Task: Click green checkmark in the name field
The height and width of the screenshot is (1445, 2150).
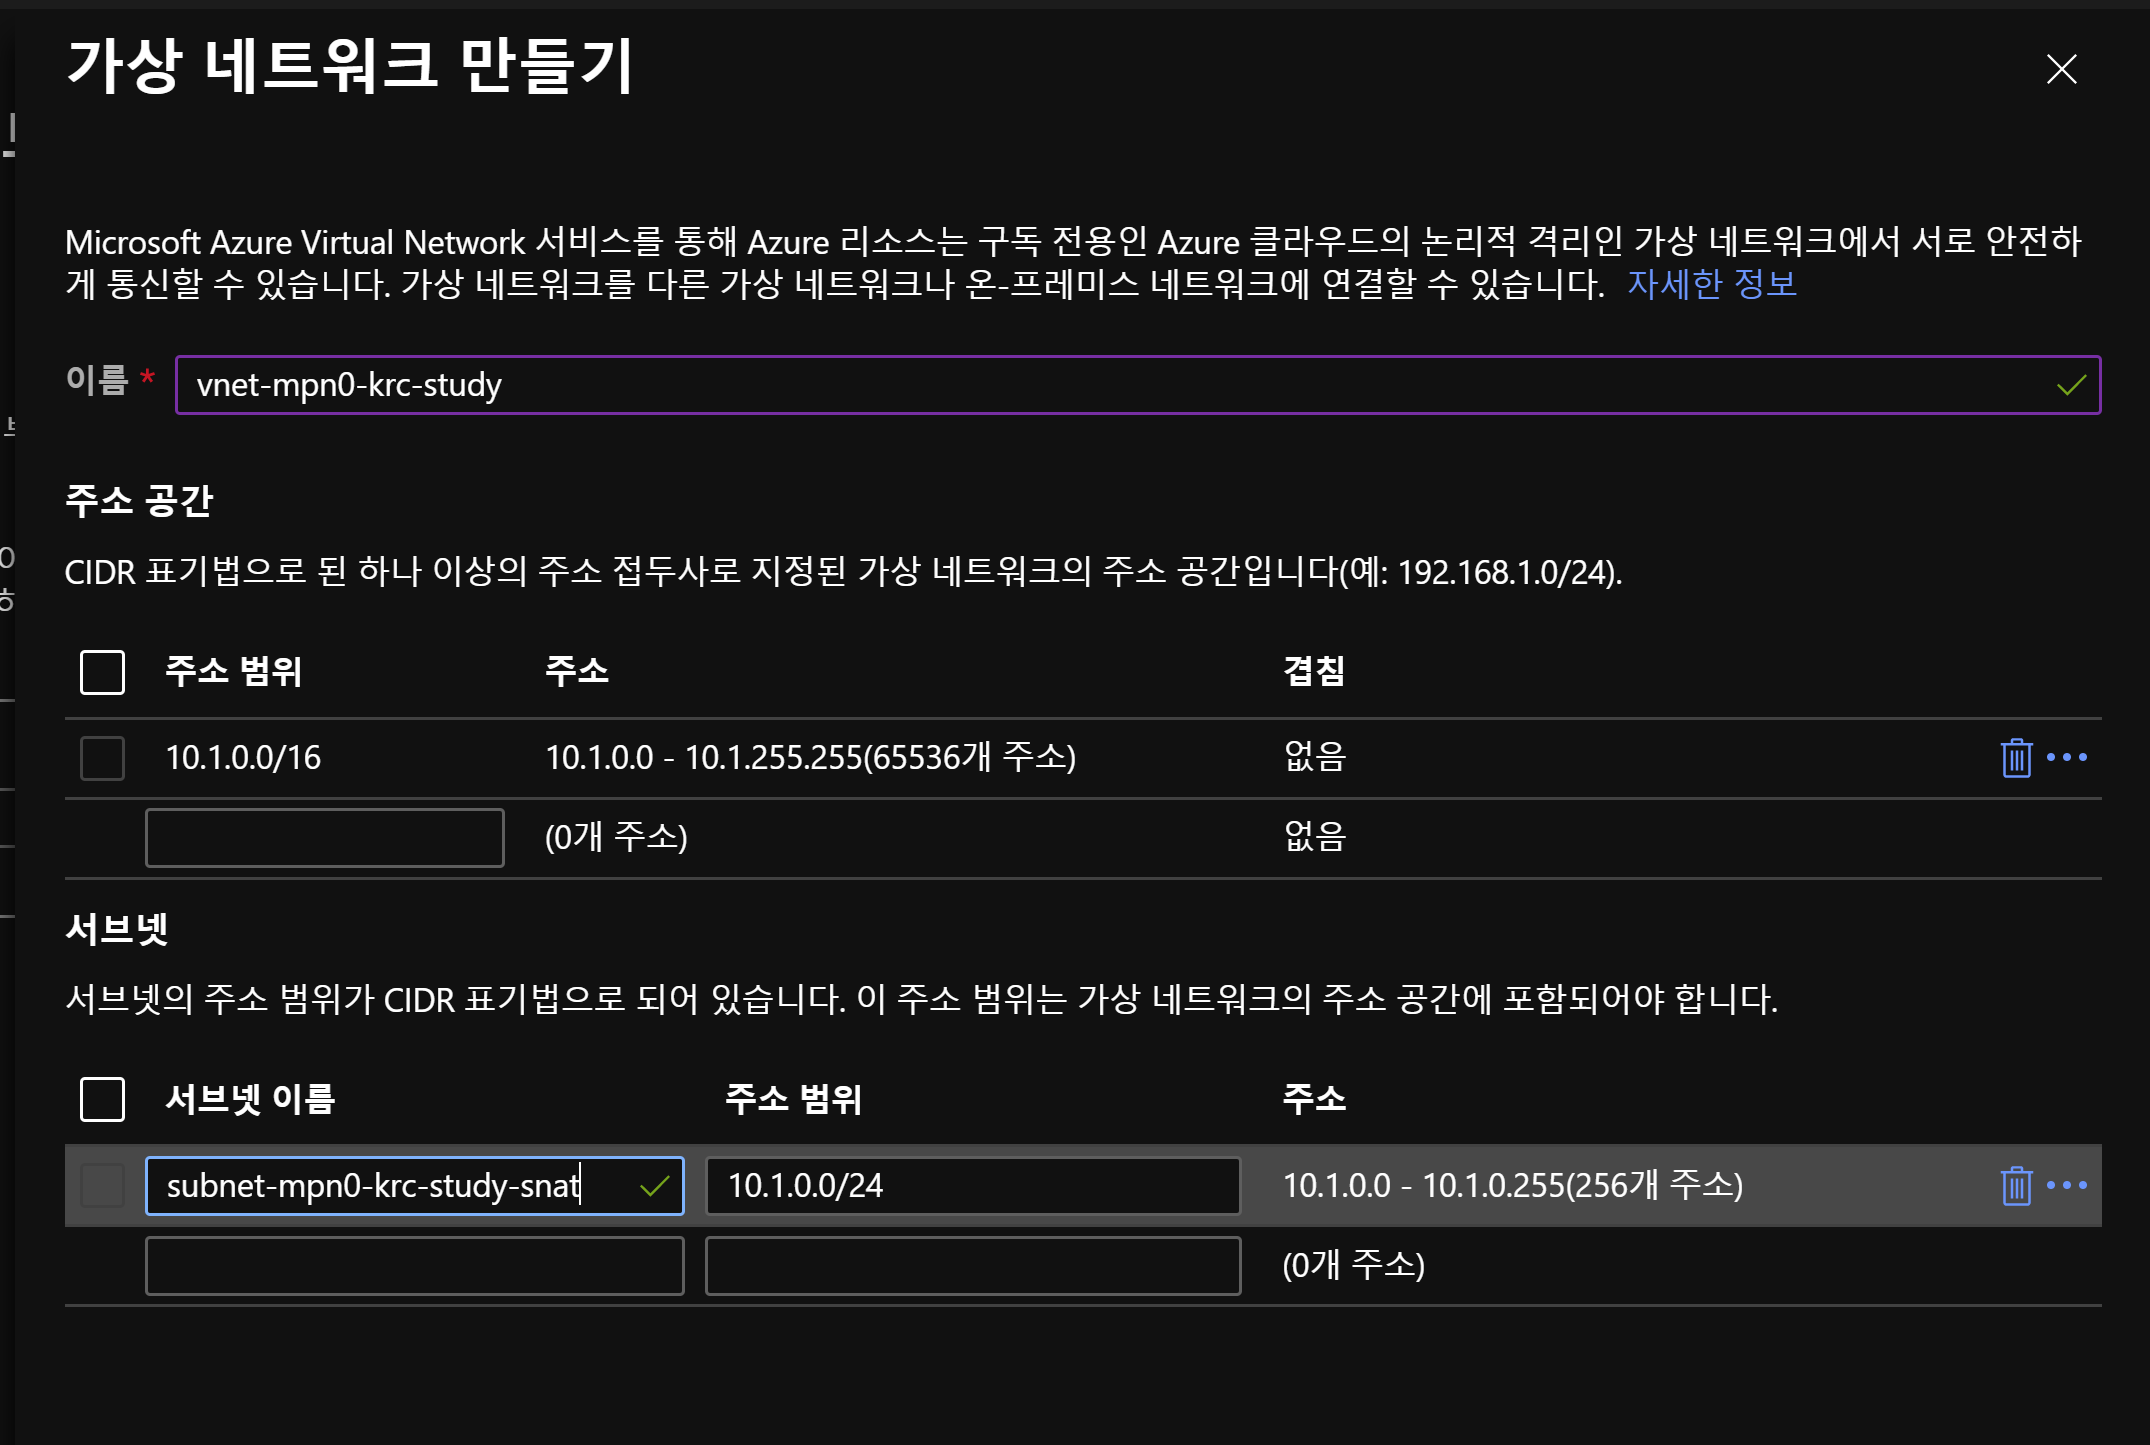Action: tap(2071, 385)
